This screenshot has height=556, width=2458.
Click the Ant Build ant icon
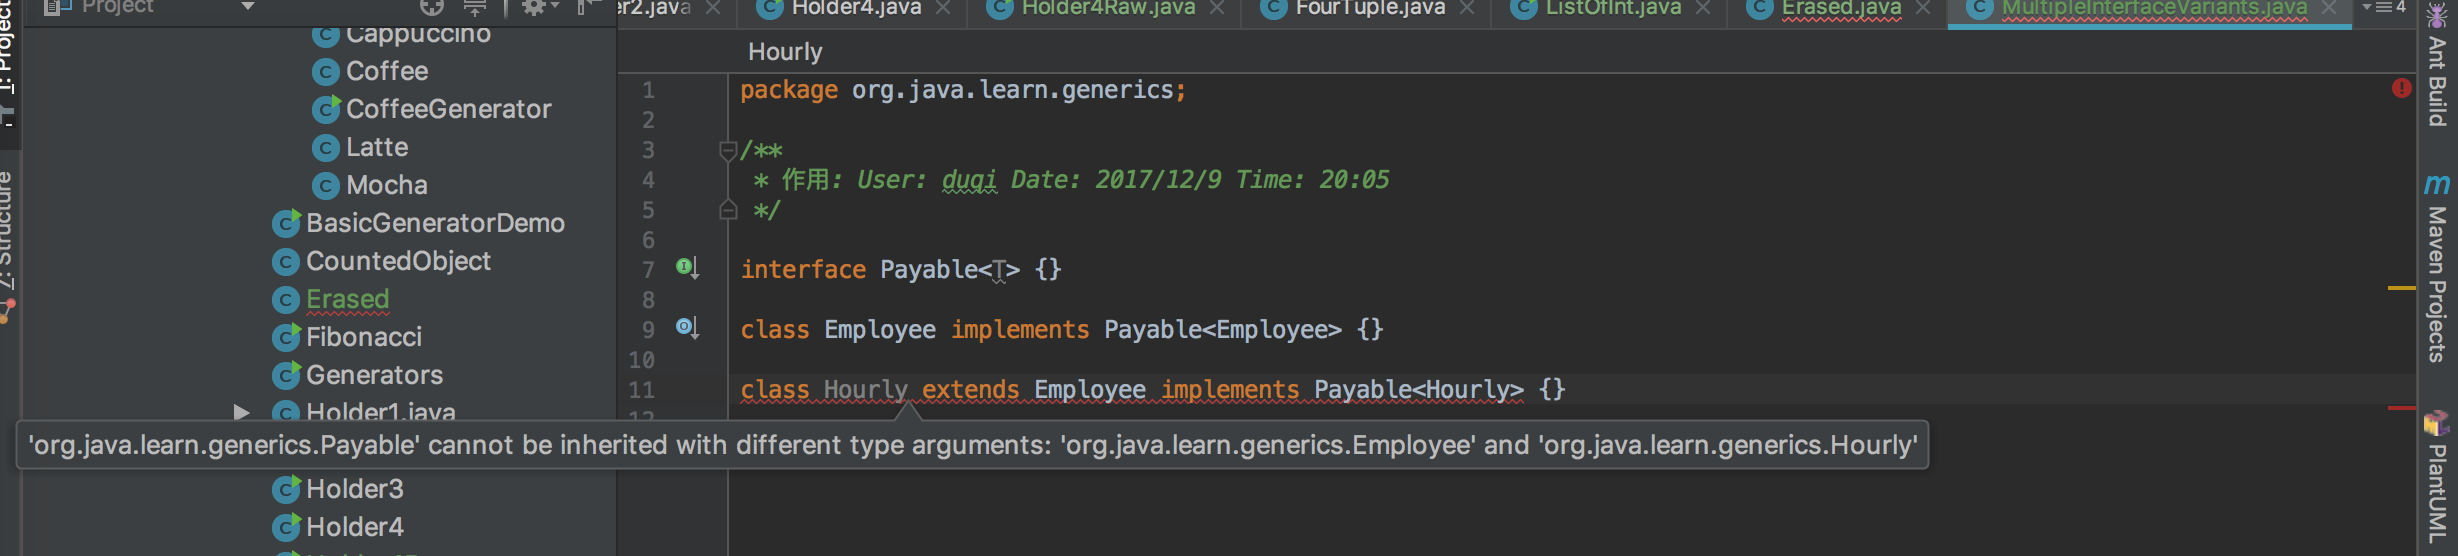point(2437,17)
